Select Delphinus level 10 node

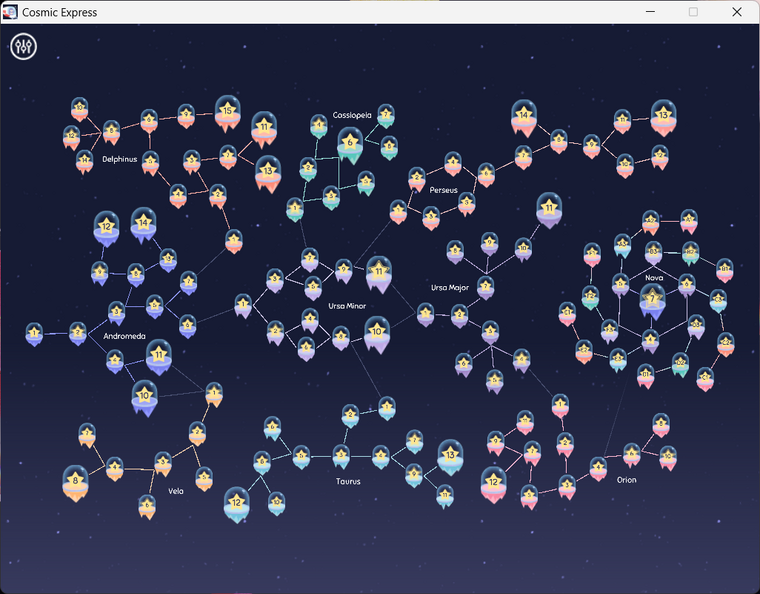79,109
